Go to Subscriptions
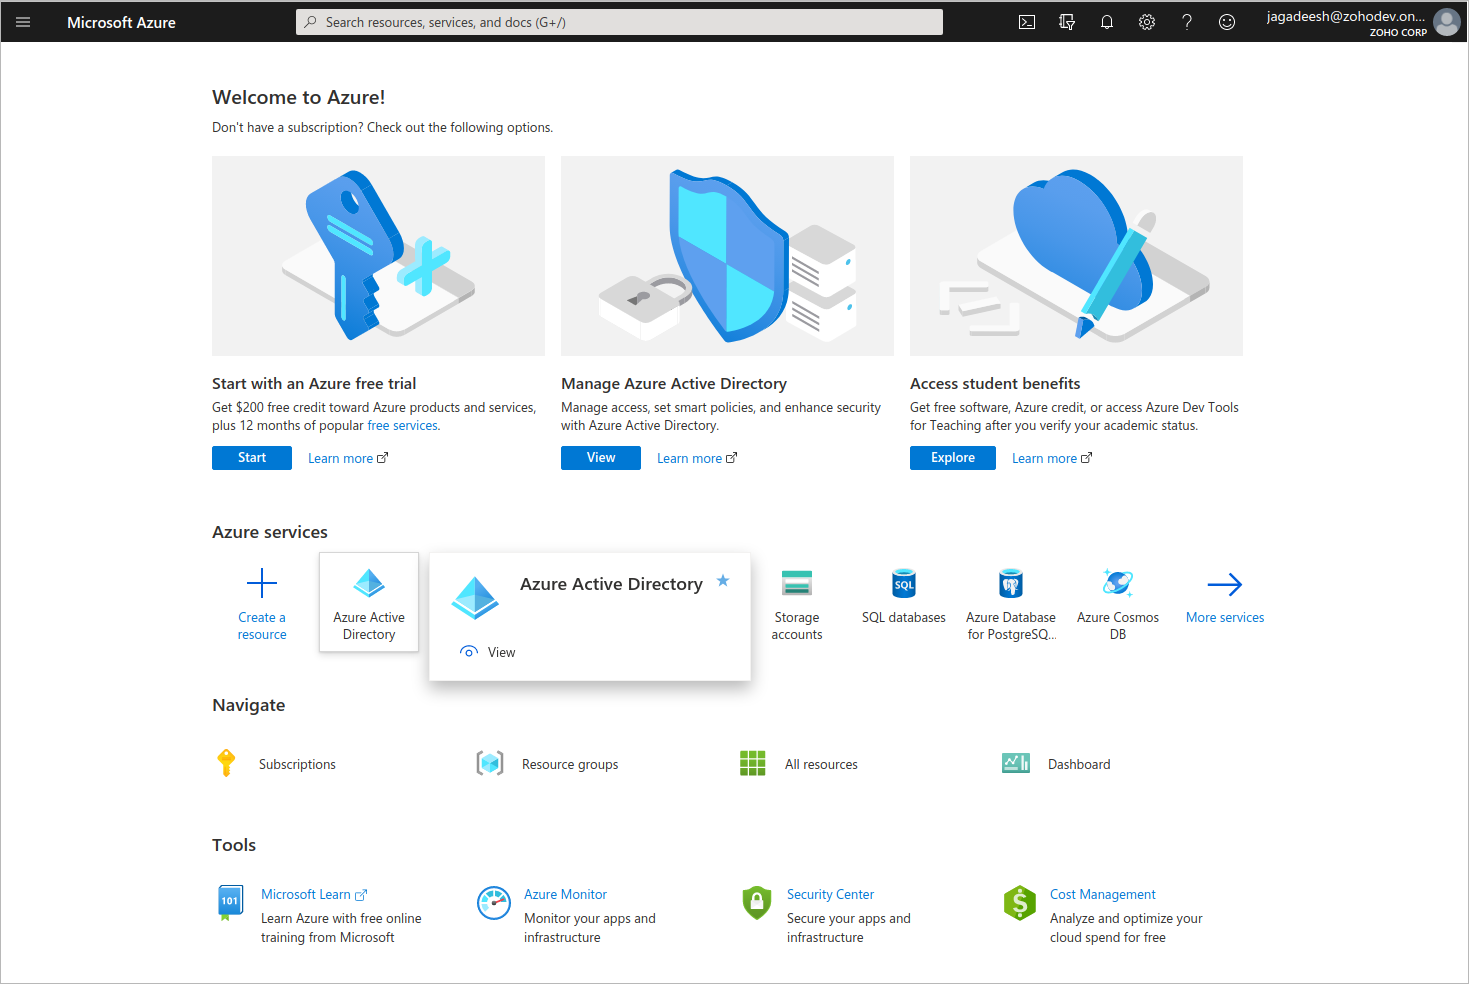 297,765
